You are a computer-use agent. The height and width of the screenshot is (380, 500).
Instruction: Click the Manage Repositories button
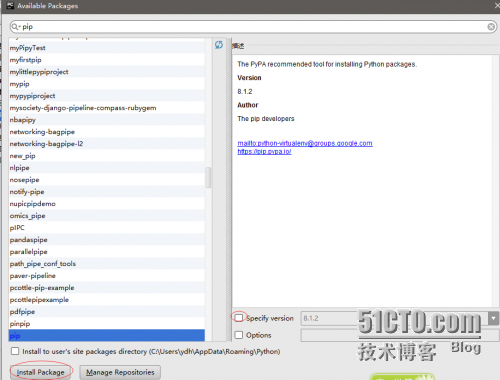point(120,372)
